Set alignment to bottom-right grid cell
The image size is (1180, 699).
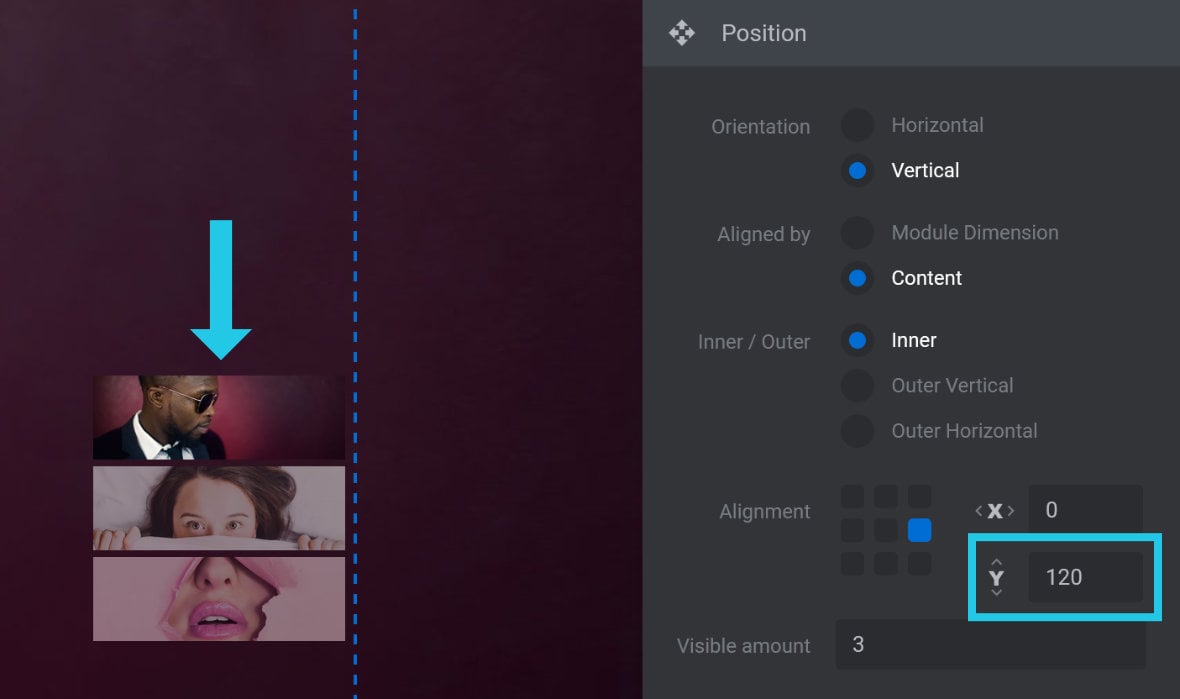click(x=920, y=564)
